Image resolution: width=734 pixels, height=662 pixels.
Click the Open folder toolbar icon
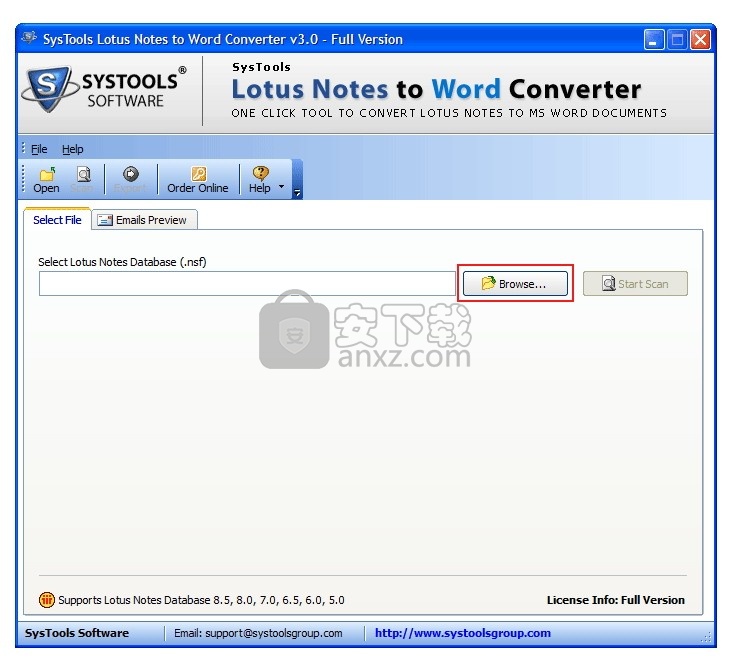(46, 174)
